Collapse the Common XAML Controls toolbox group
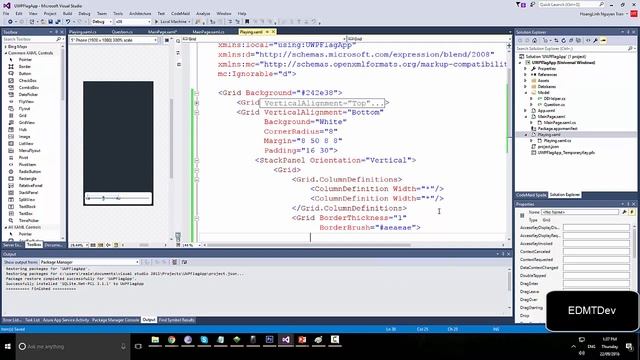Viewport: 640px width, 360px height. (x=6, y=53)
